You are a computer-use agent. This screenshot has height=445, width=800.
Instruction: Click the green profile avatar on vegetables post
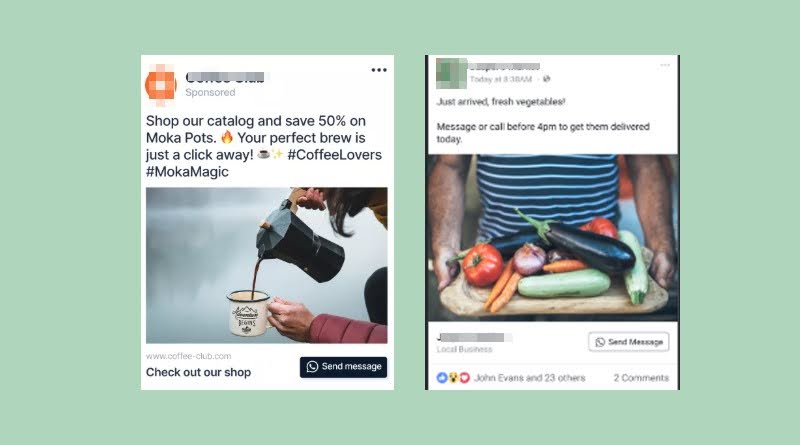tap(452, 73)
